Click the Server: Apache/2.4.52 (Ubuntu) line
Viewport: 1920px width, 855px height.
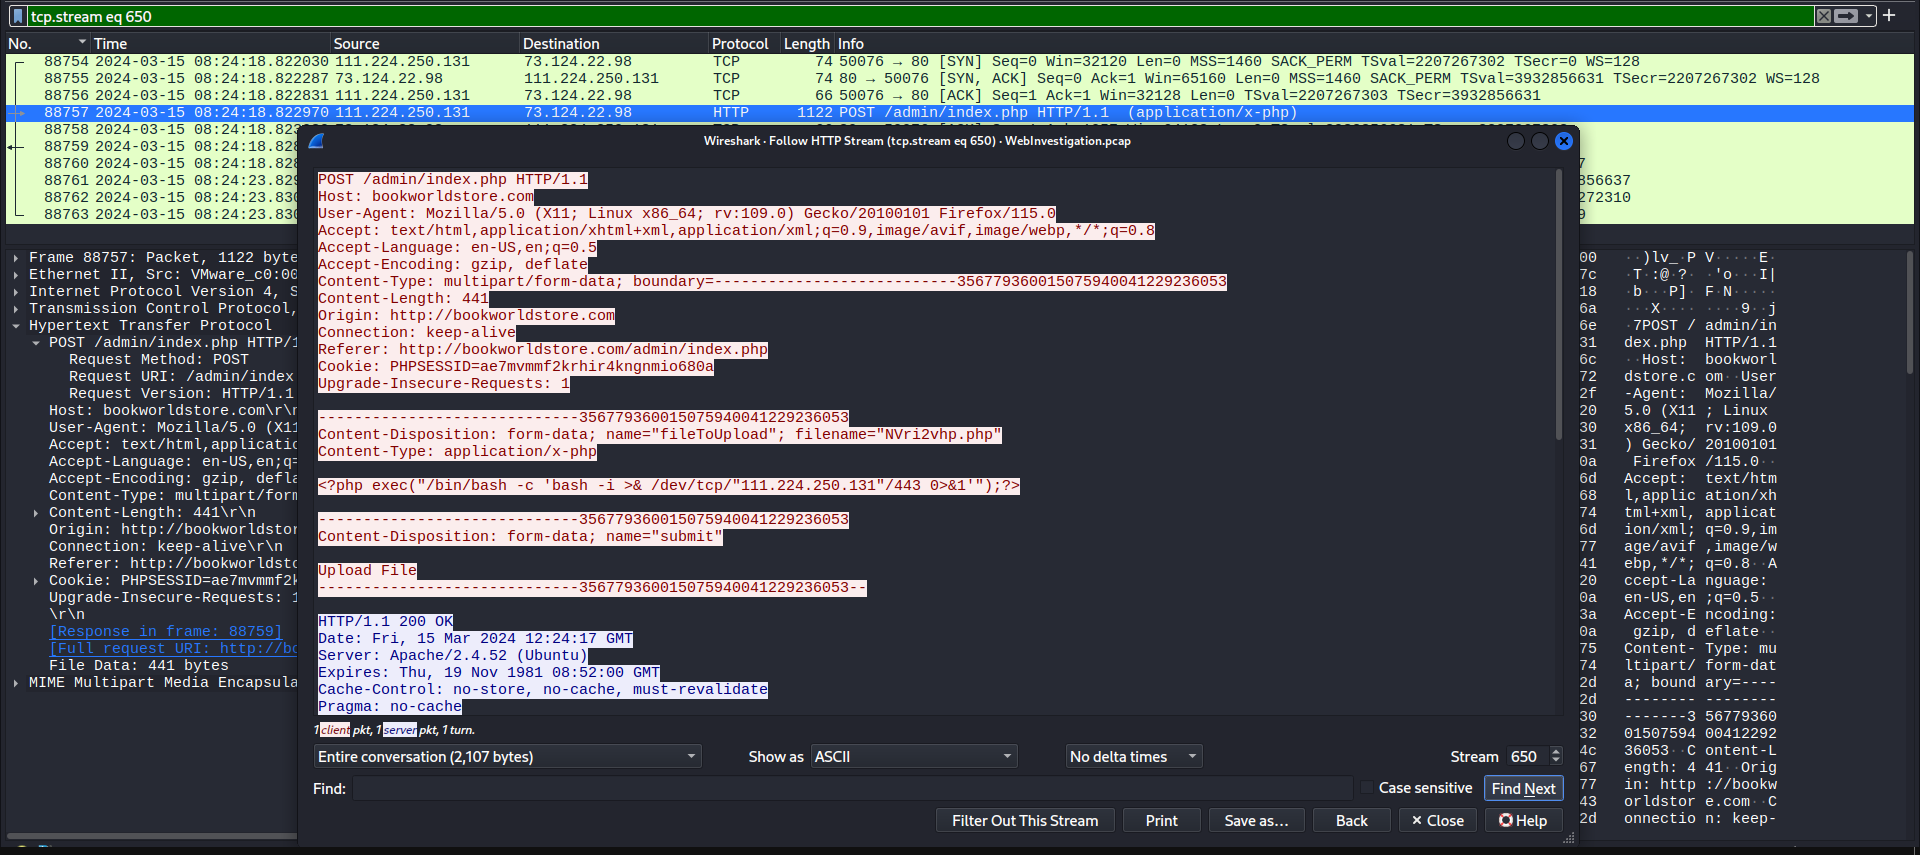(x=453, y=656)
